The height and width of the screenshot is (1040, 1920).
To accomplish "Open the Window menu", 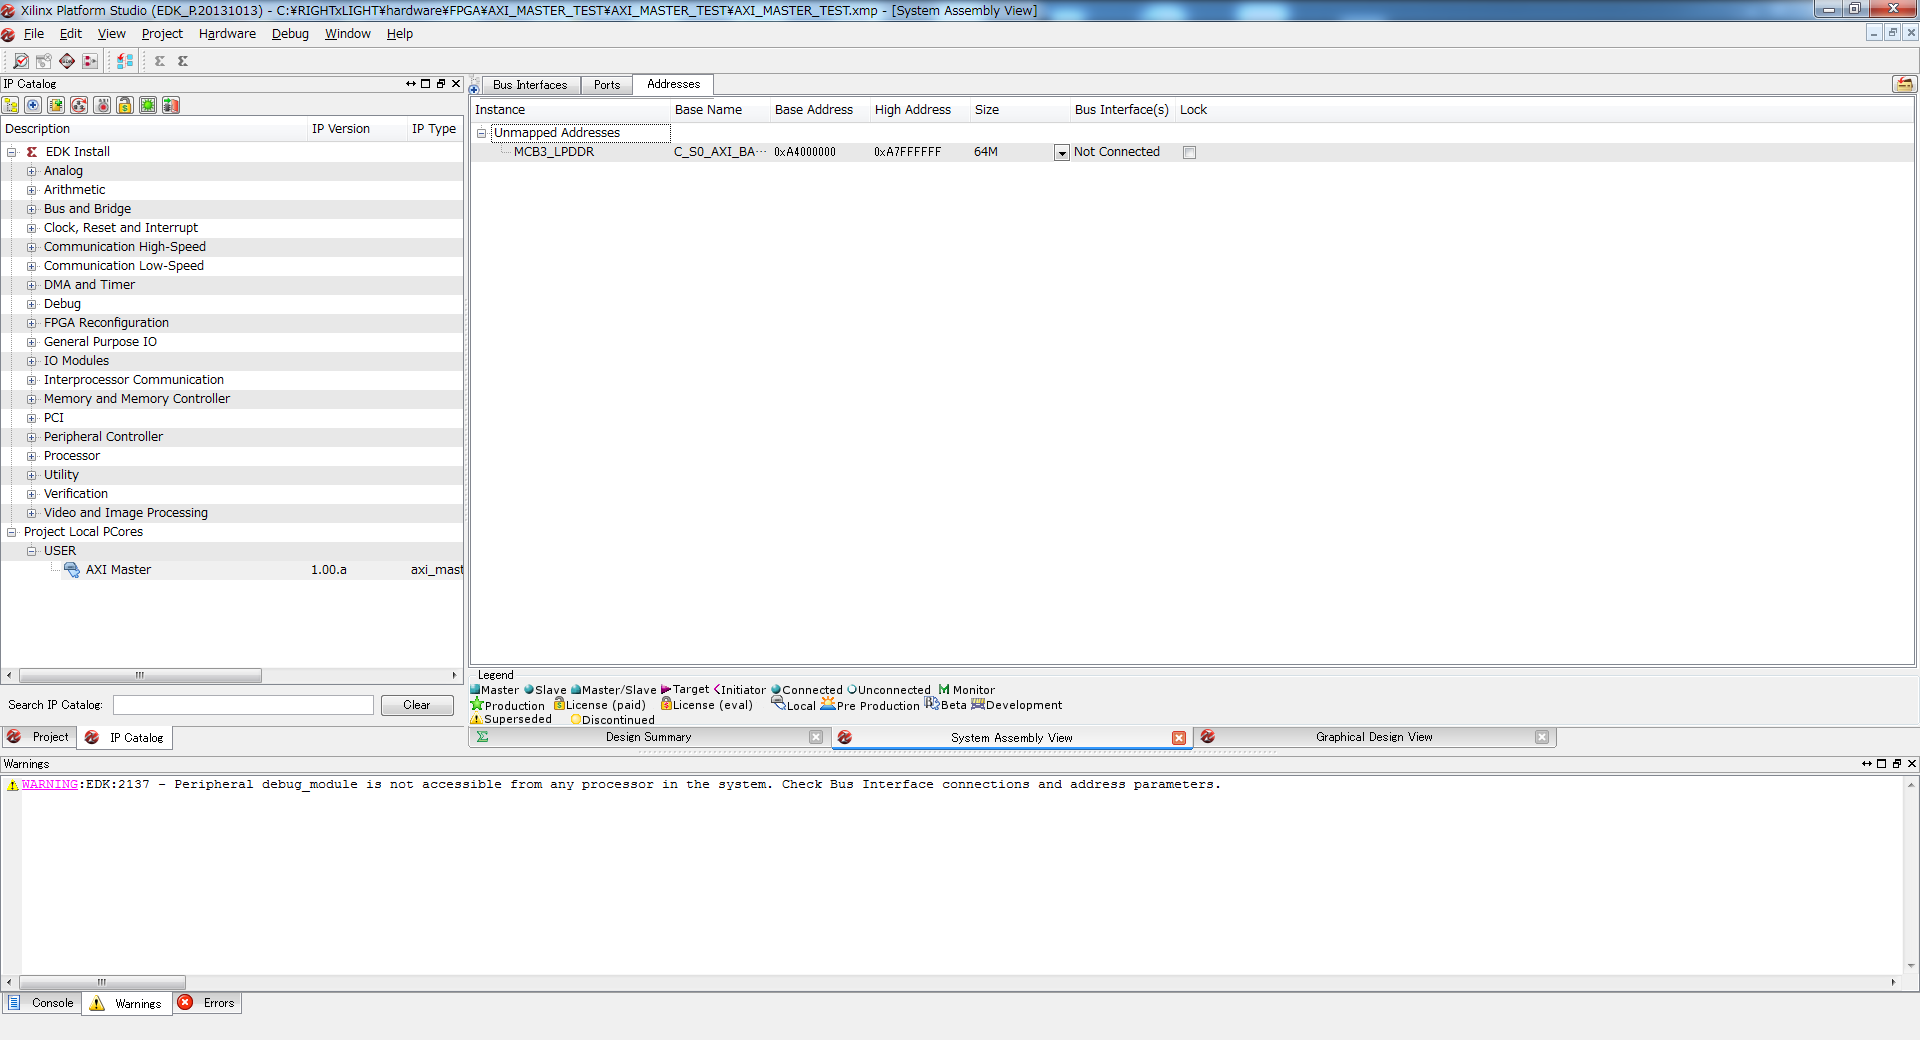I will coord(347,34).
